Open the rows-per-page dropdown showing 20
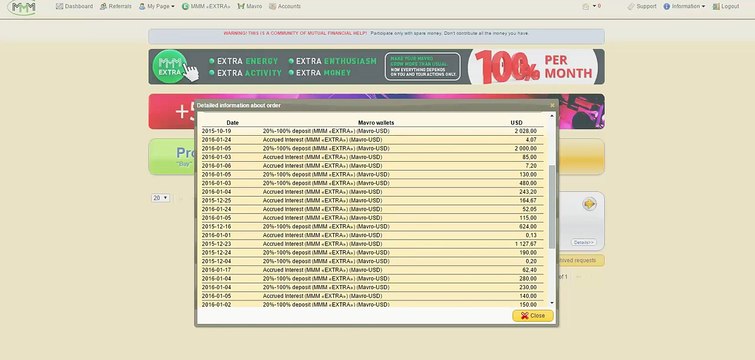Viewport: 755px width, 360px height. point(160,198)
